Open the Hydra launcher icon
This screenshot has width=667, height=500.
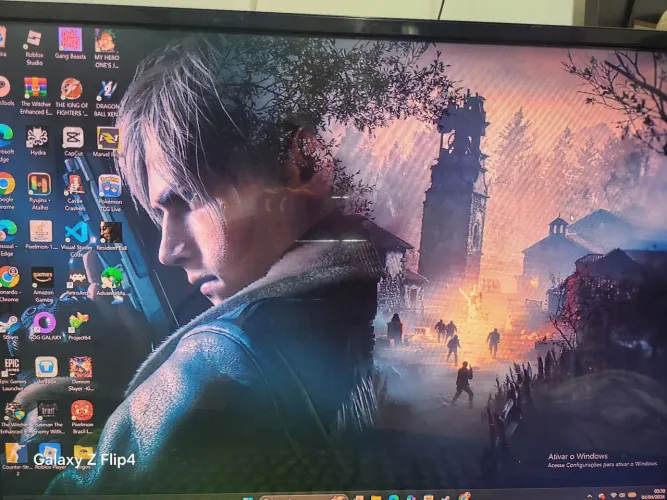click(38, 141)
